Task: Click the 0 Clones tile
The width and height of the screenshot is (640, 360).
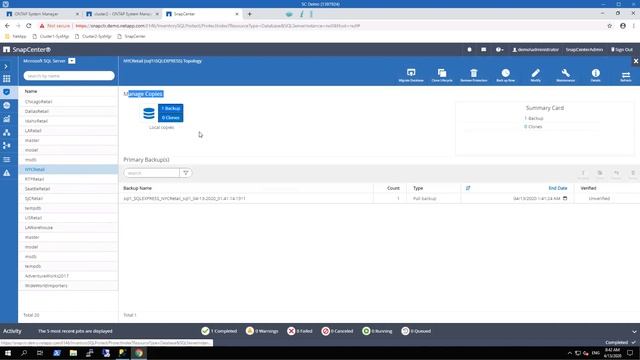Action: (x=171, y=118)
